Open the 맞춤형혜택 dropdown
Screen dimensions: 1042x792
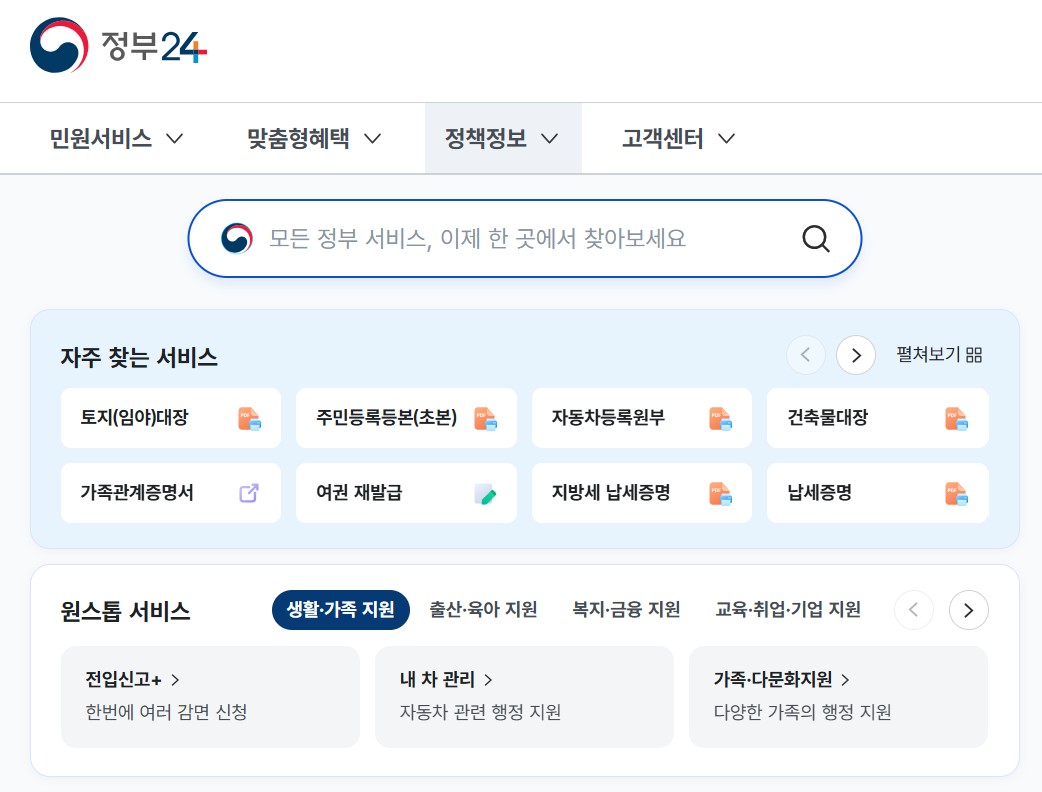click(311, 139)
